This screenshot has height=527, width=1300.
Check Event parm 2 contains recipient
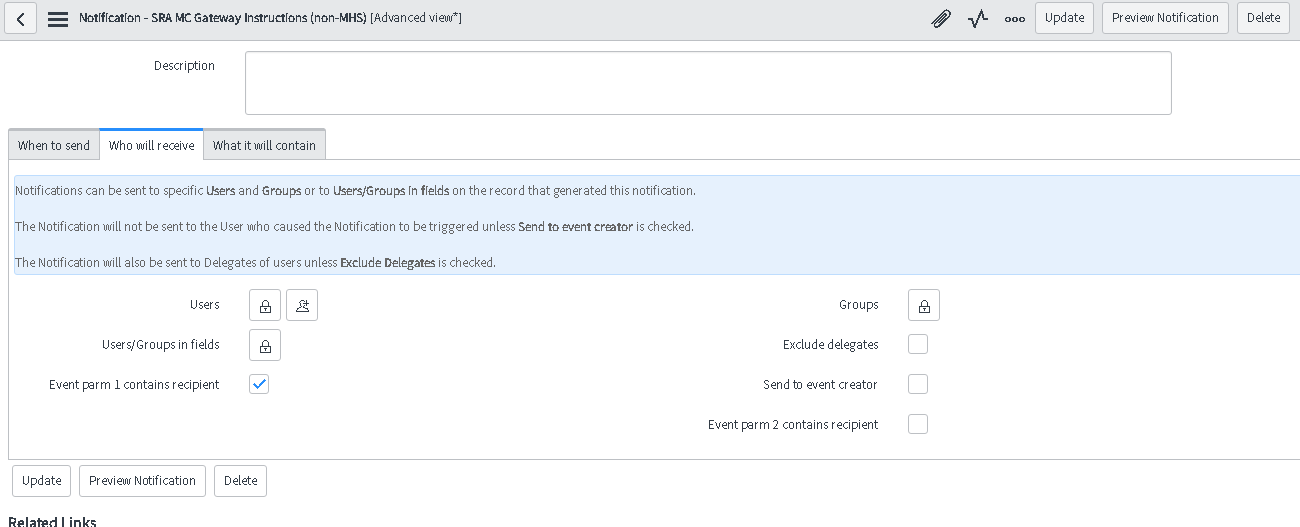coord(918,424)
